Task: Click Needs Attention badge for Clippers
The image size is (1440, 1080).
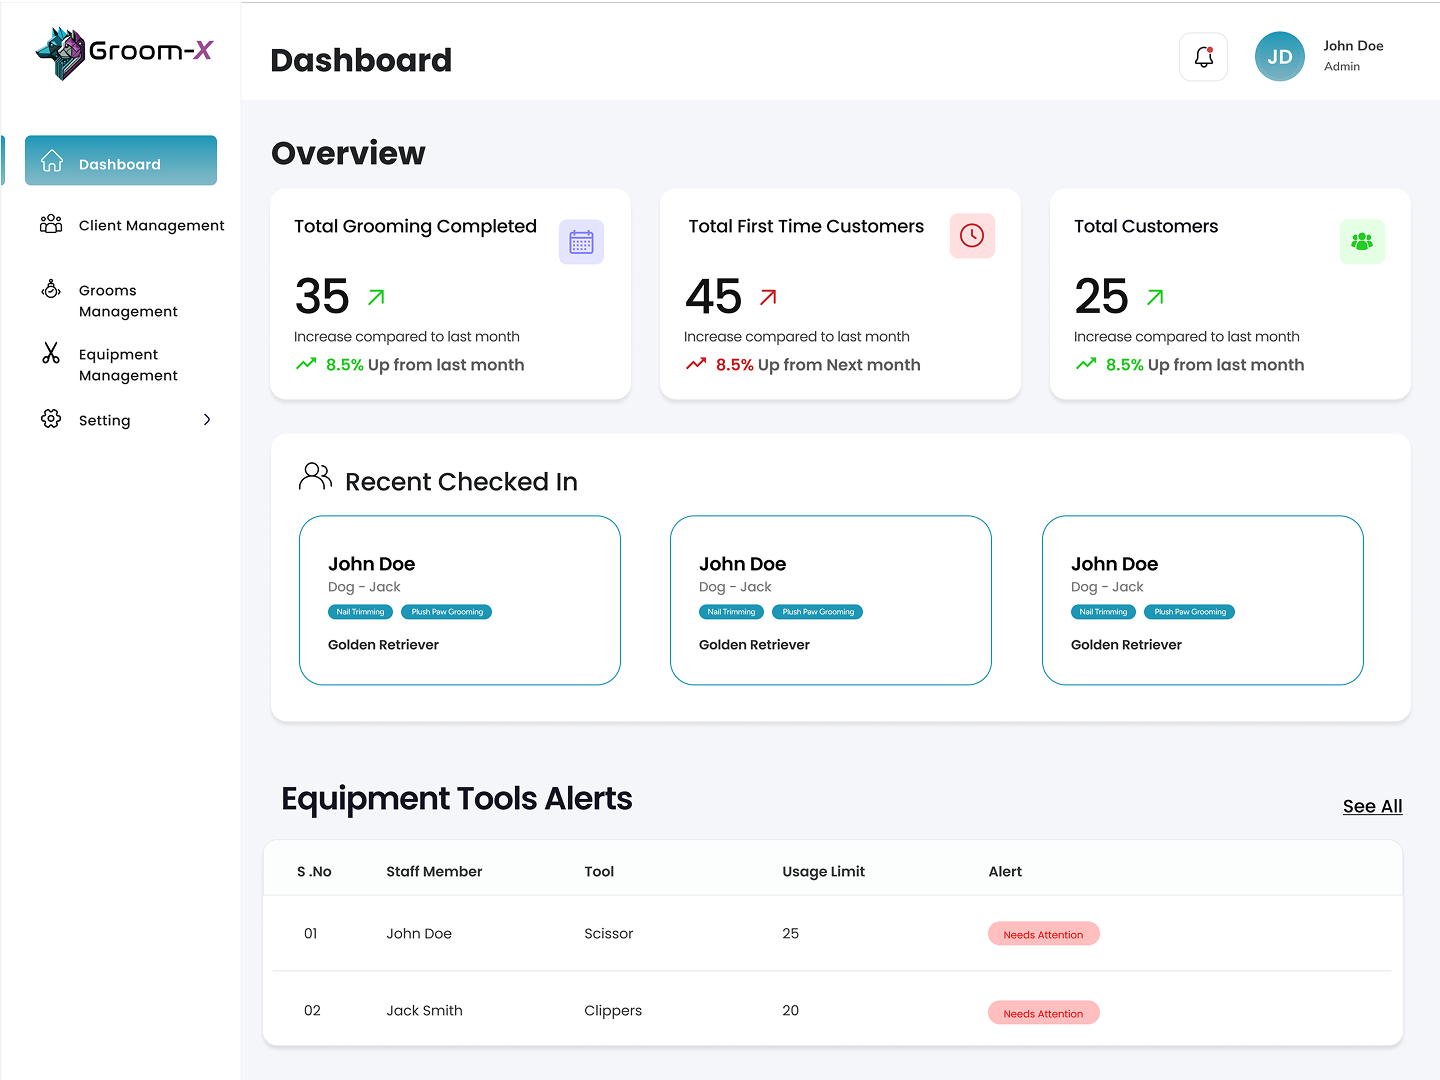Action: (1043, 1013)
